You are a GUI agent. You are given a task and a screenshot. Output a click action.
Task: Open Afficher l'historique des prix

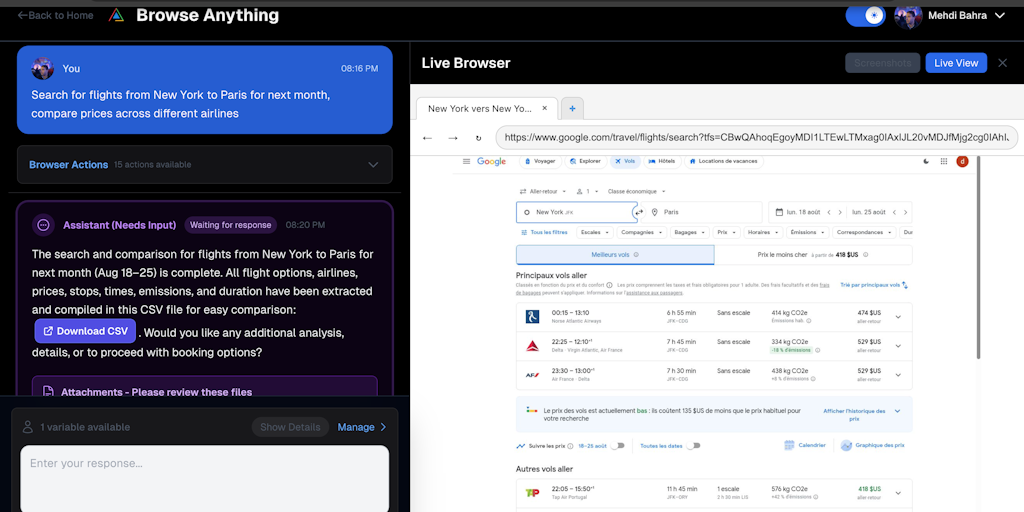(x=860, y=414)
